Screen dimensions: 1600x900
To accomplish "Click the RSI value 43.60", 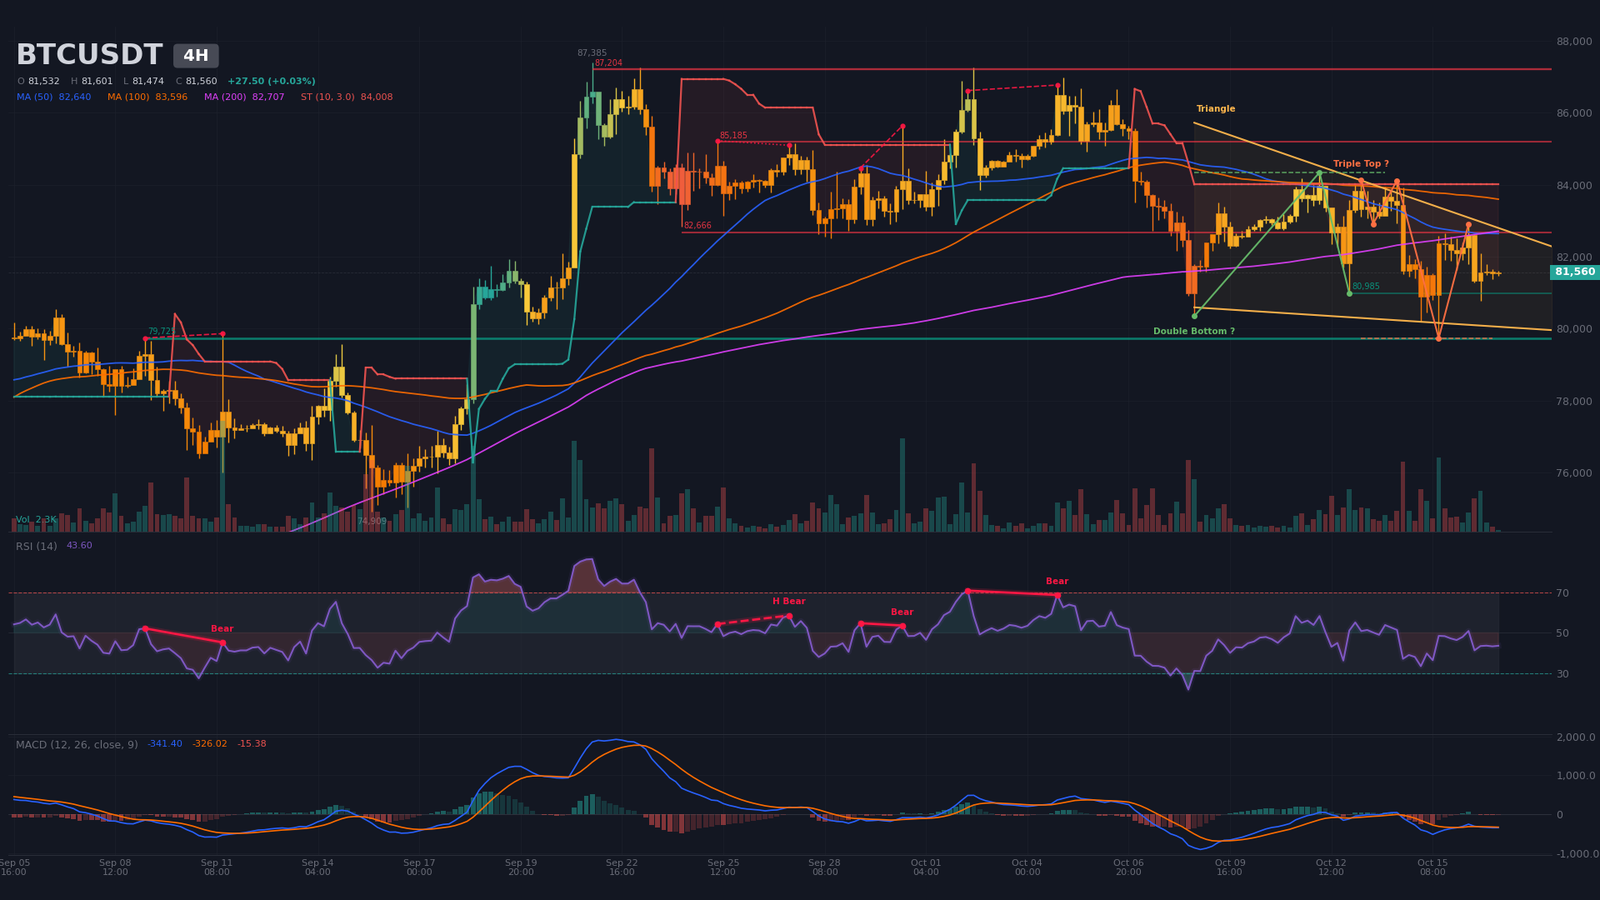I will pos(79,546).
